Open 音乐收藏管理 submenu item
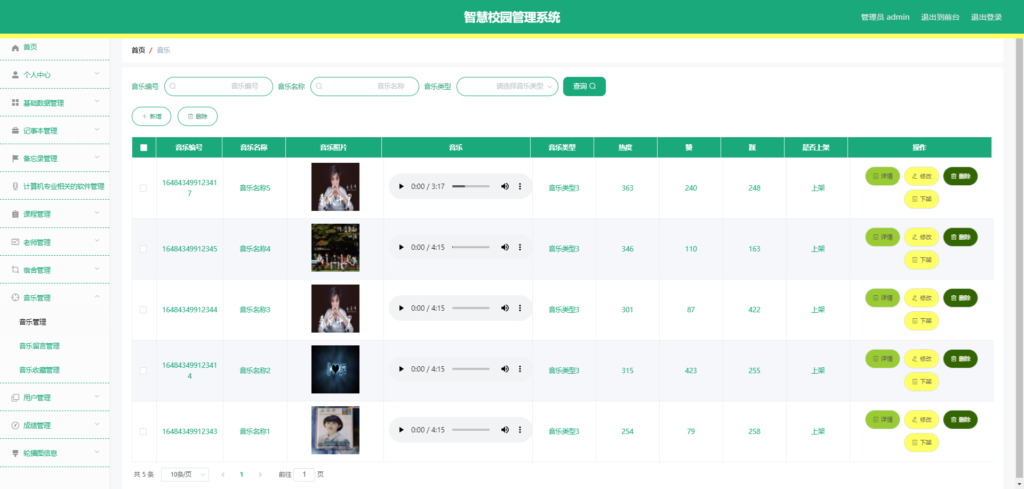 39,370
